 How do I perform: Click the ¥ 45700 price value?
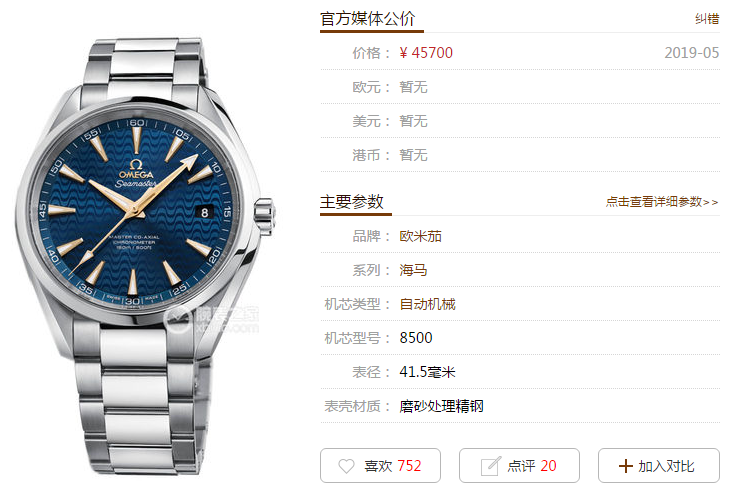point(426,52)
